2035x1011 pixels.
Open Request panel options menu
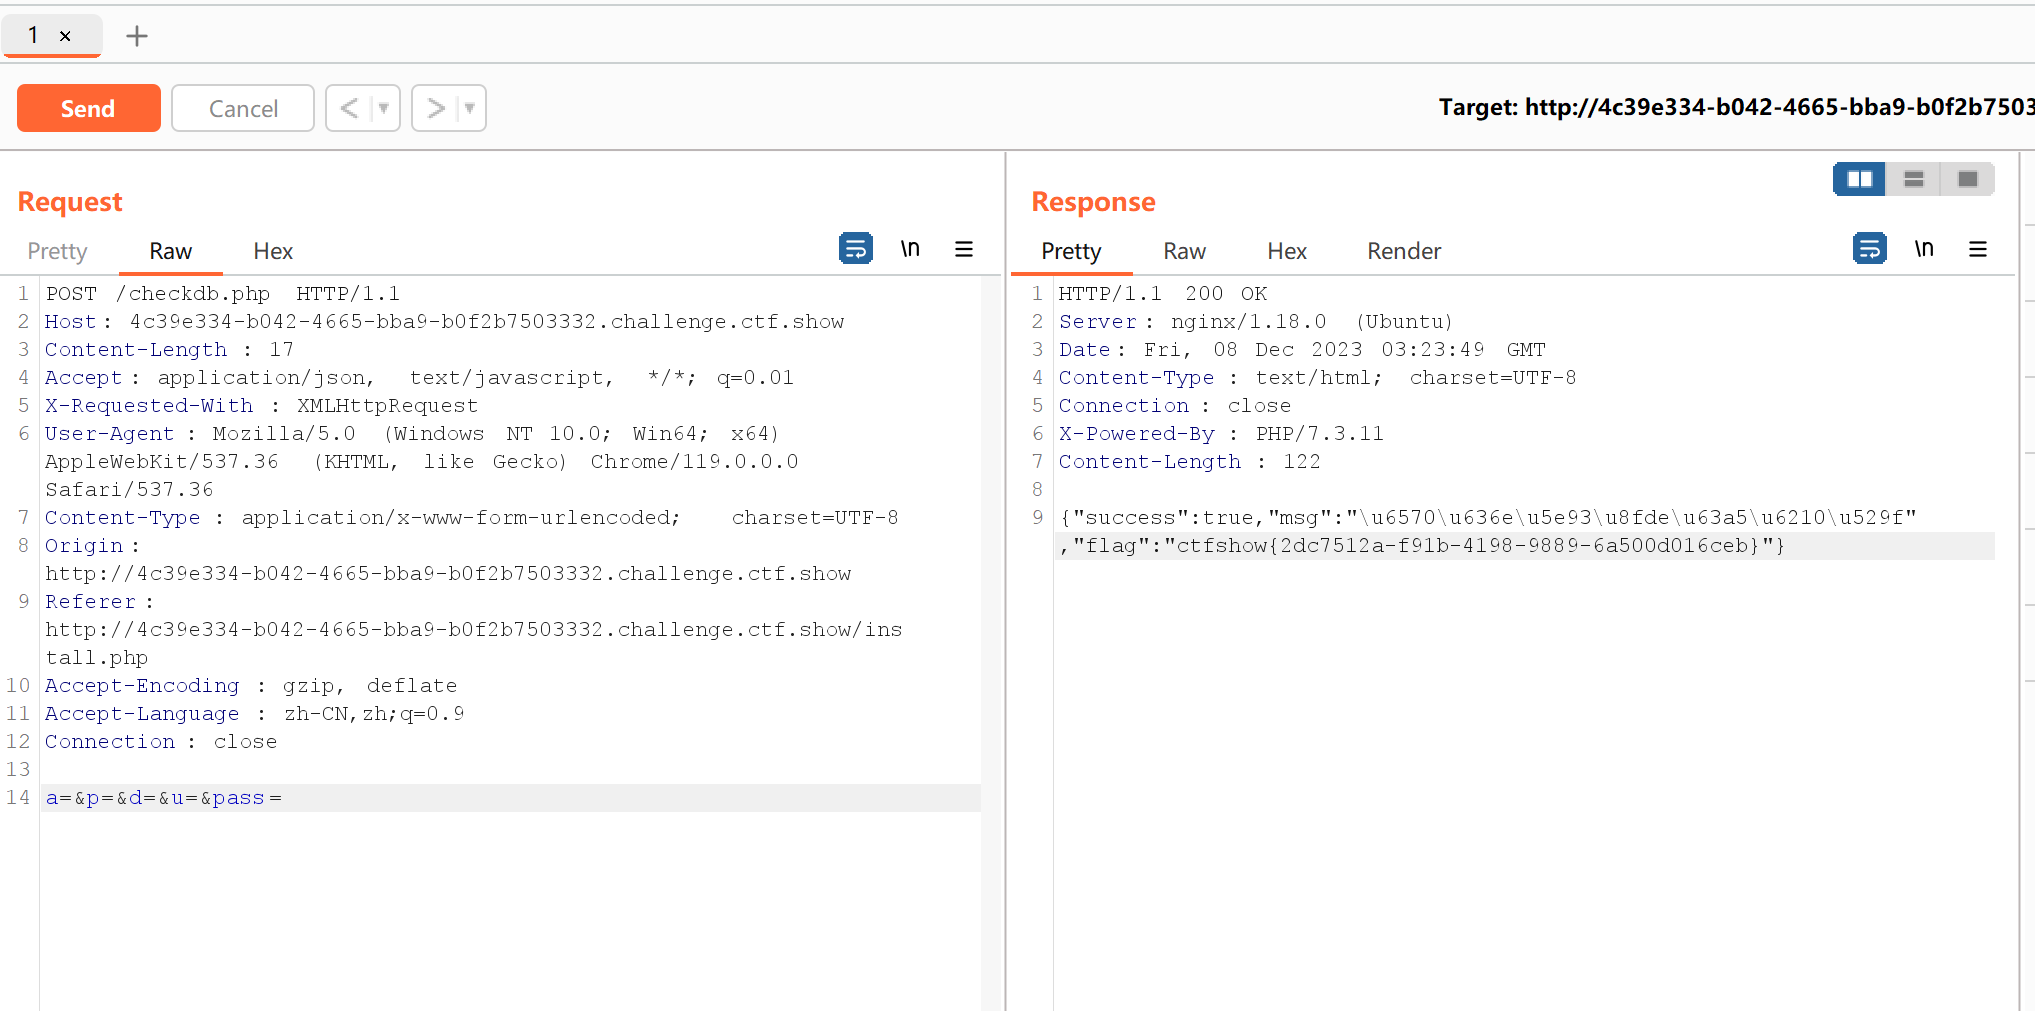[964, 248]
